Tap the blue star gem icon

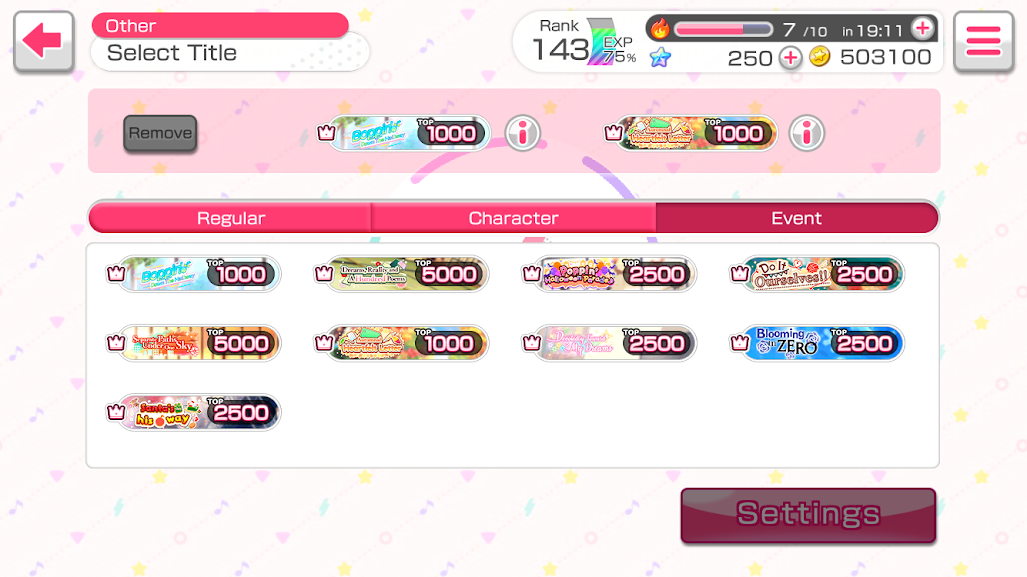(x=660, y=58)
